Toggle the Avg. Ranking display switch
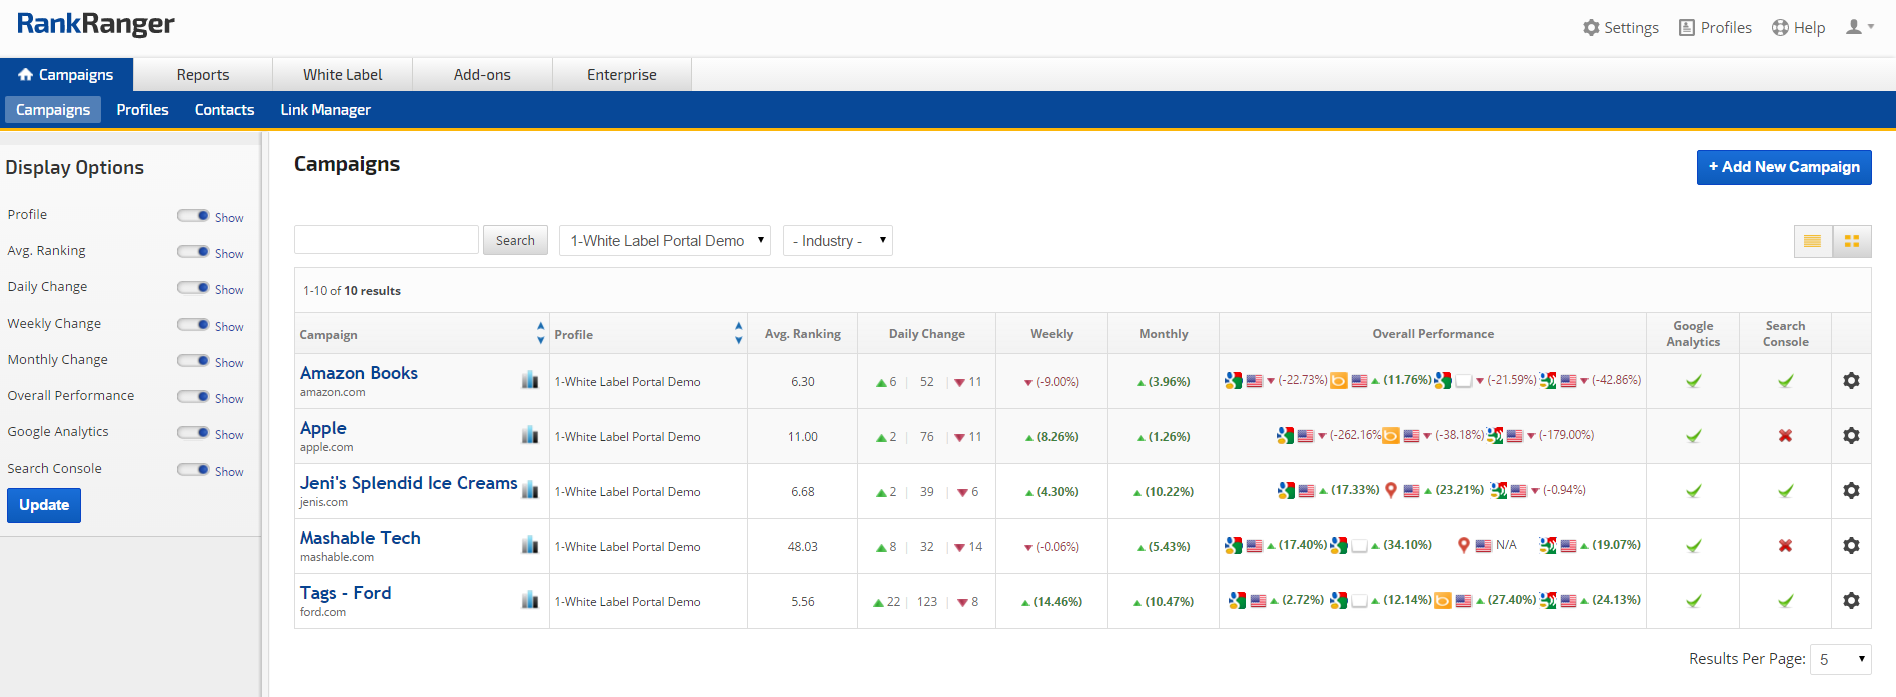 193,252
